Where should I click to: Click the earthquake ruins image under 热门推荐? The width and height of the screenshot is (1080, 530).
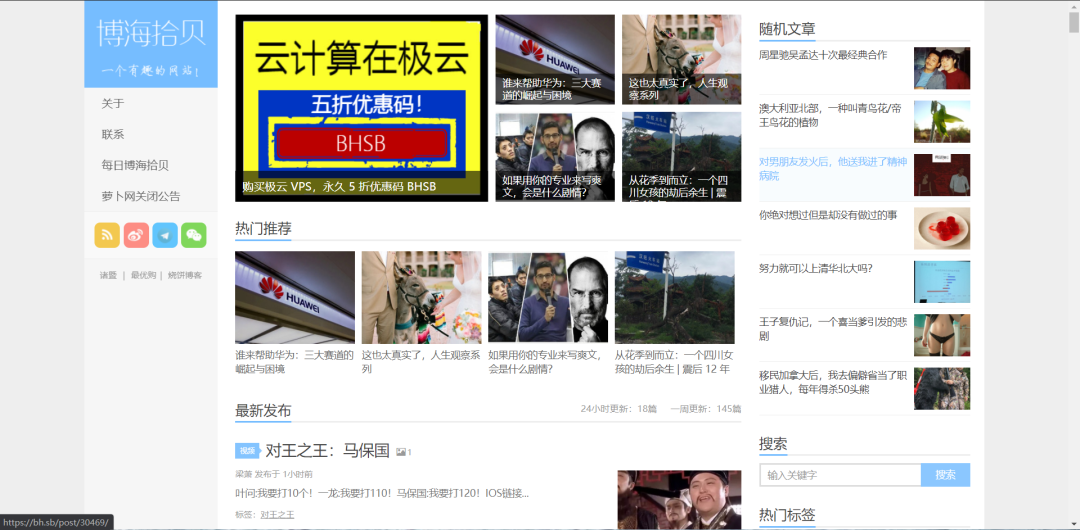674,297
